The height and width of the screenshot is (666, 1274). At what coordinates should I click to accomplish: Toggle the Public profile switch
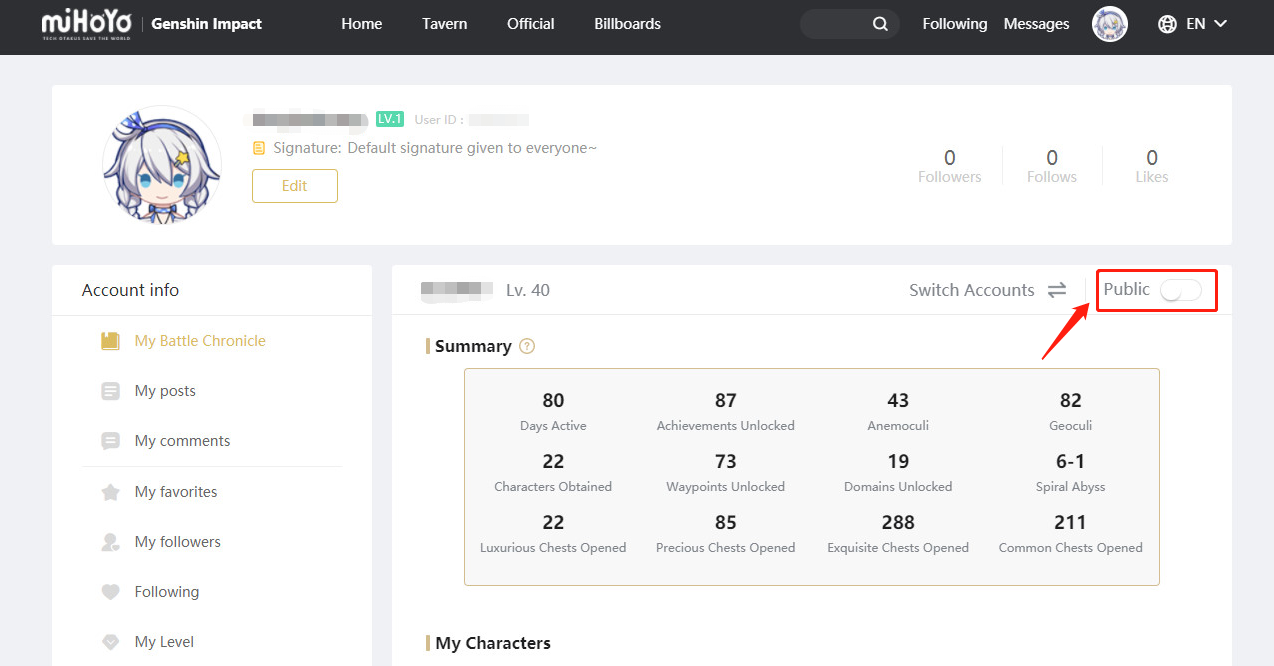[x=1180, y=290]
